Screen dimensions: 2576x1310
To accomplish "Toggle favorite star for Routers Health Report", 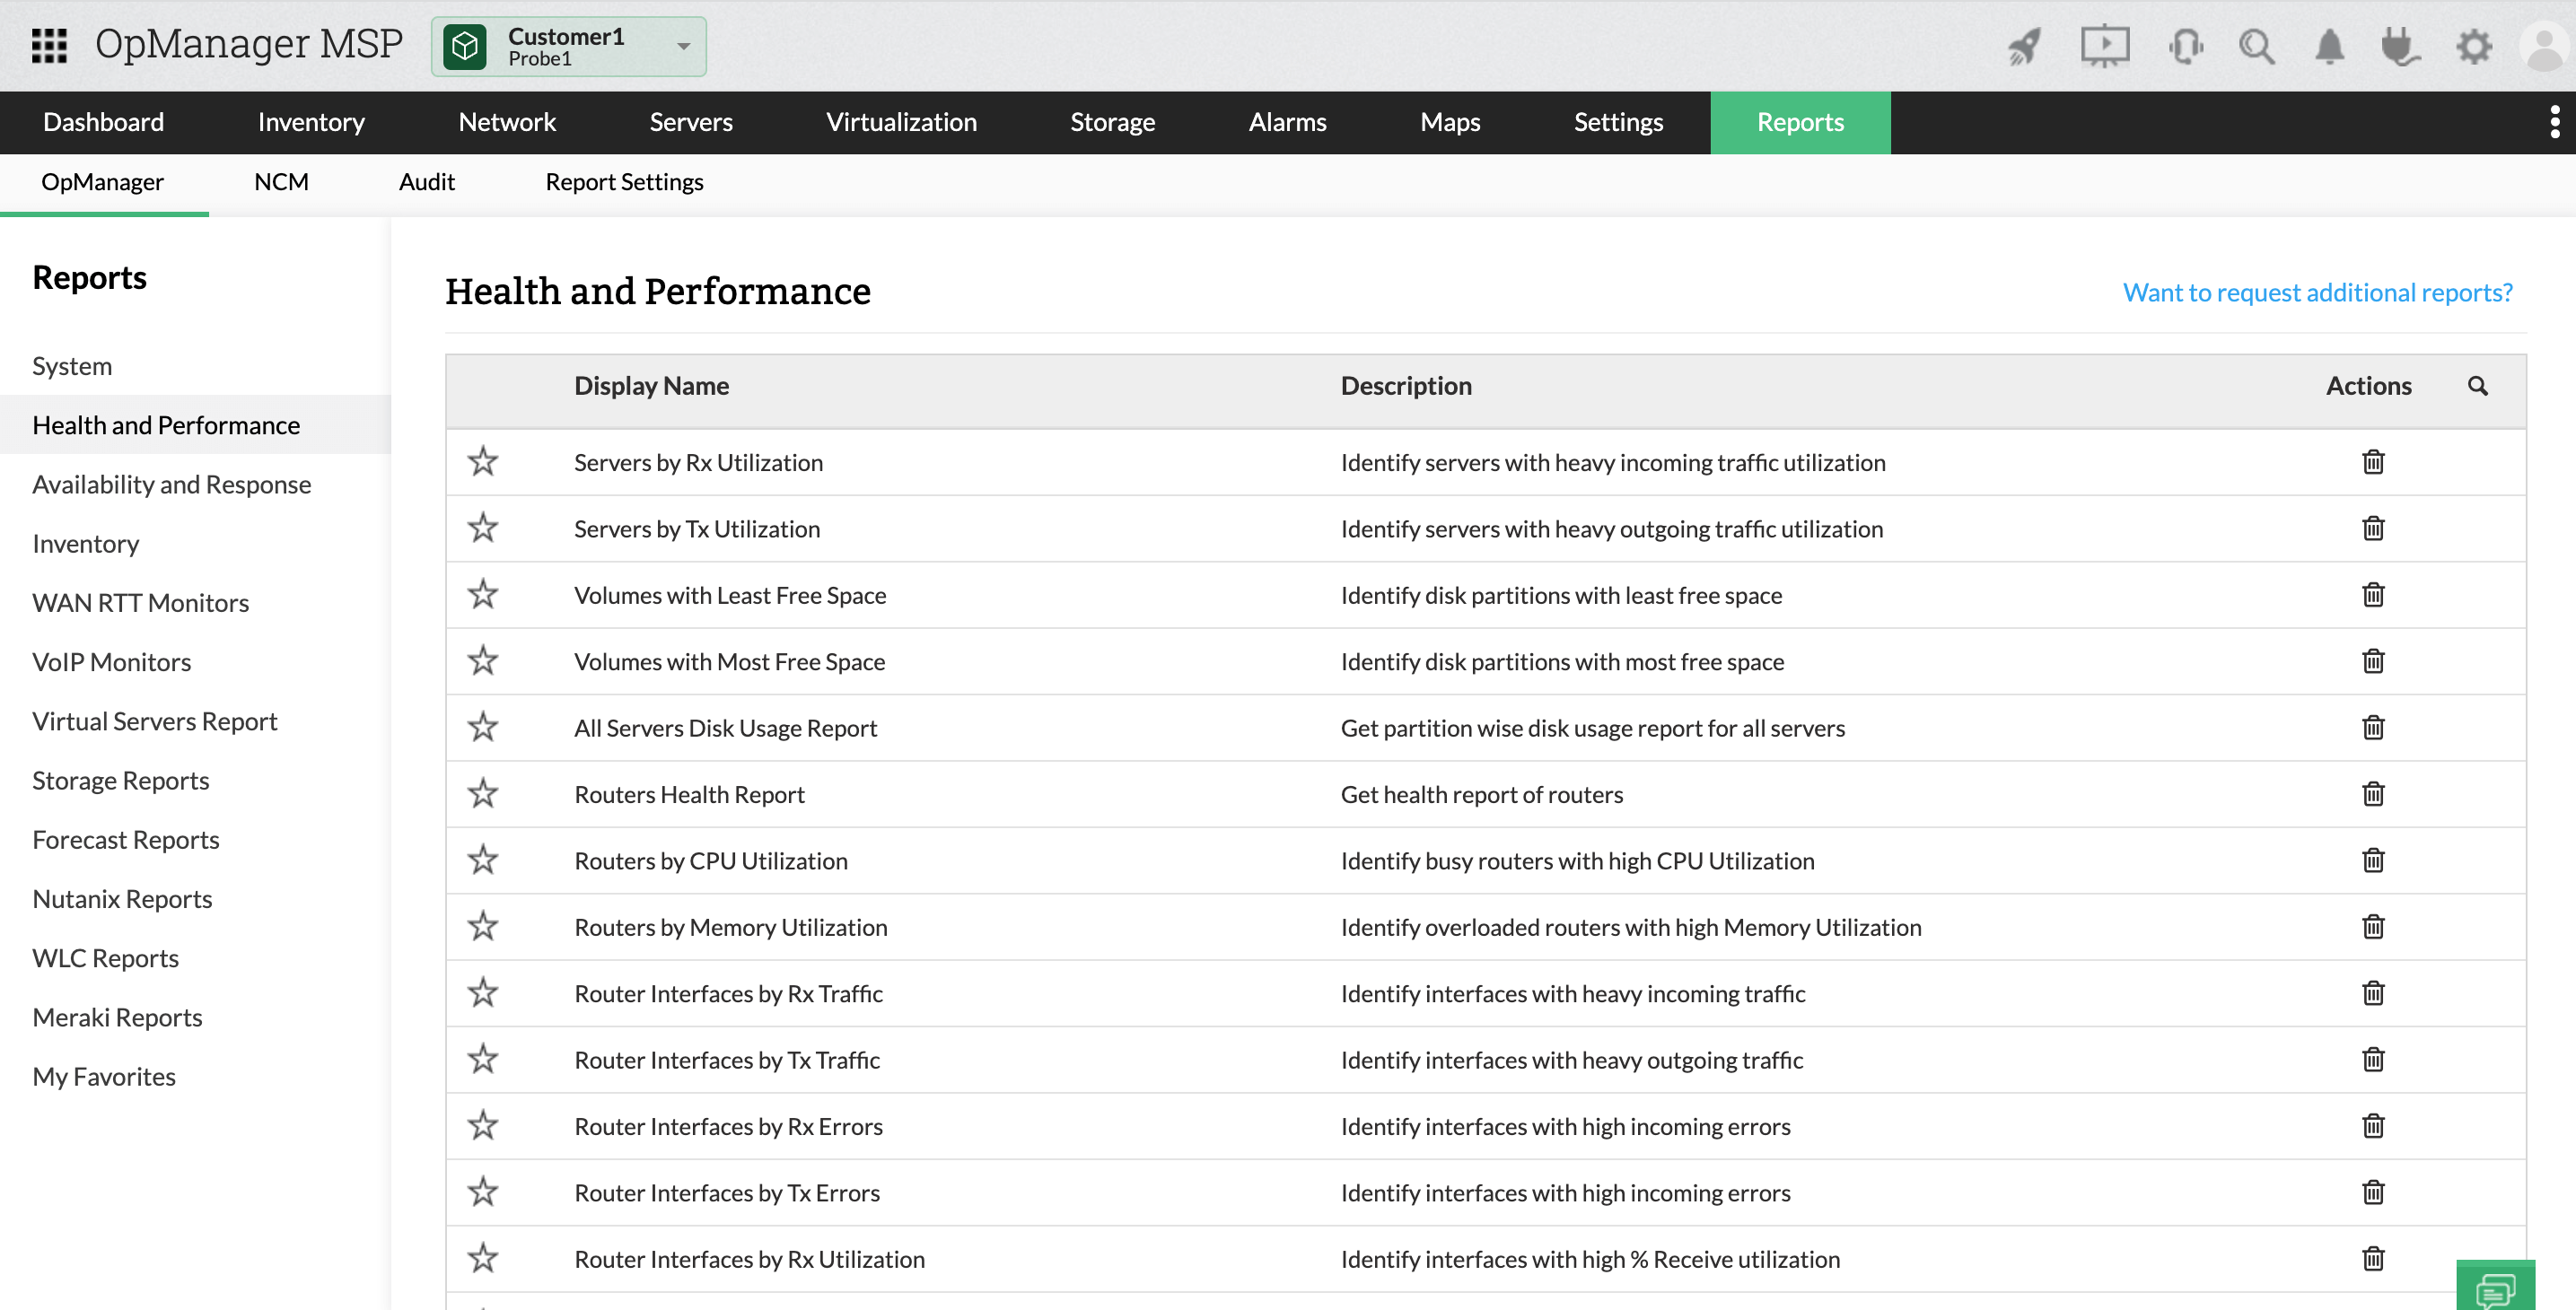I will pos(483,793).
